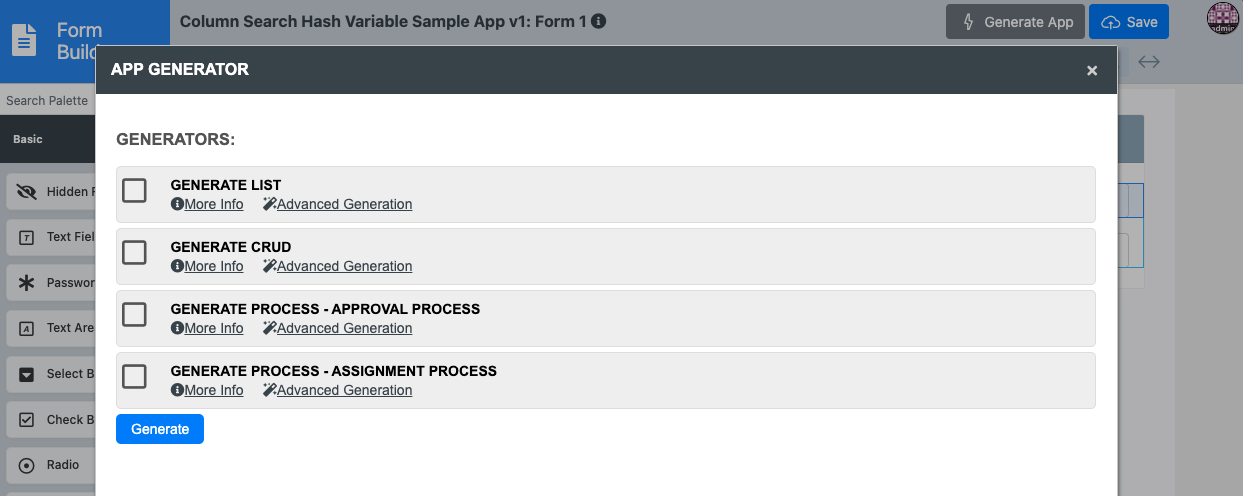Viewport: 1243px width, 496px height.
Task: Open More Info for Generate List
Action: pyautogui.click(x=213, y=204)
